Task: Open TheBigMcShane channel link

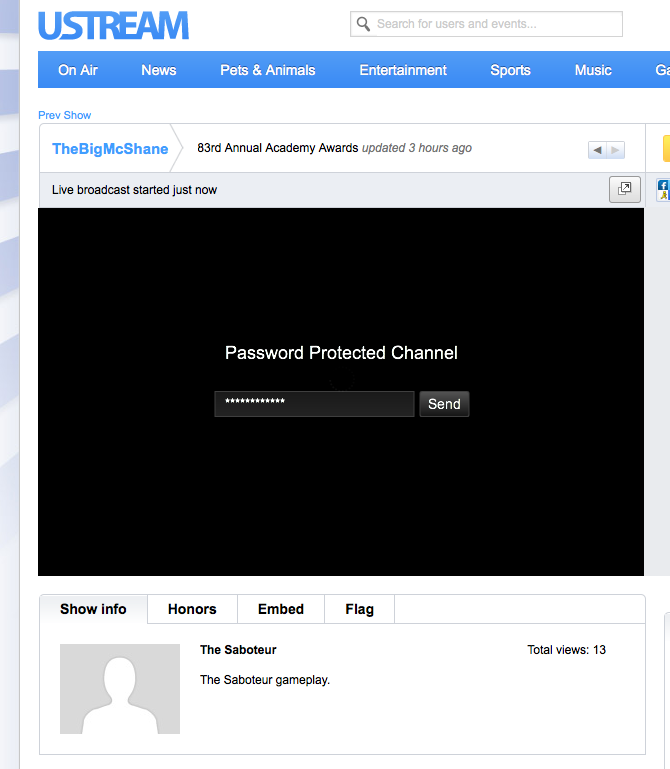Action: tap(110, 149)
